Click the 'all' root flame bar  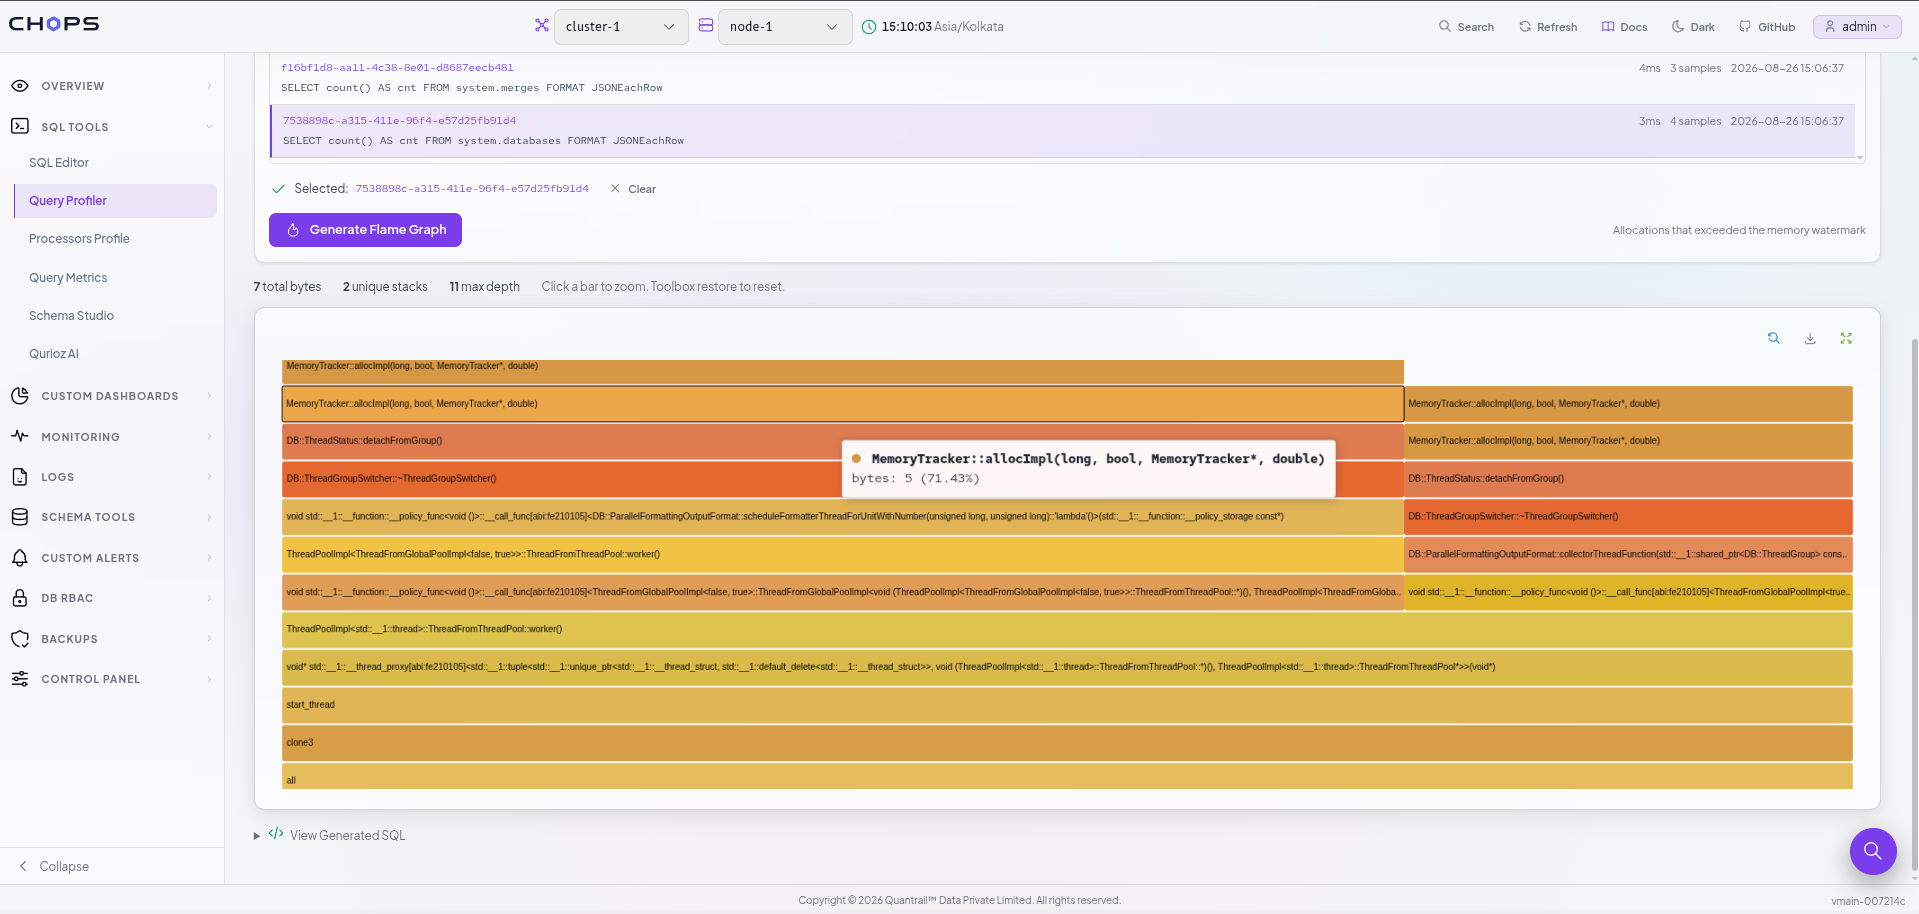coord(1067,777)
